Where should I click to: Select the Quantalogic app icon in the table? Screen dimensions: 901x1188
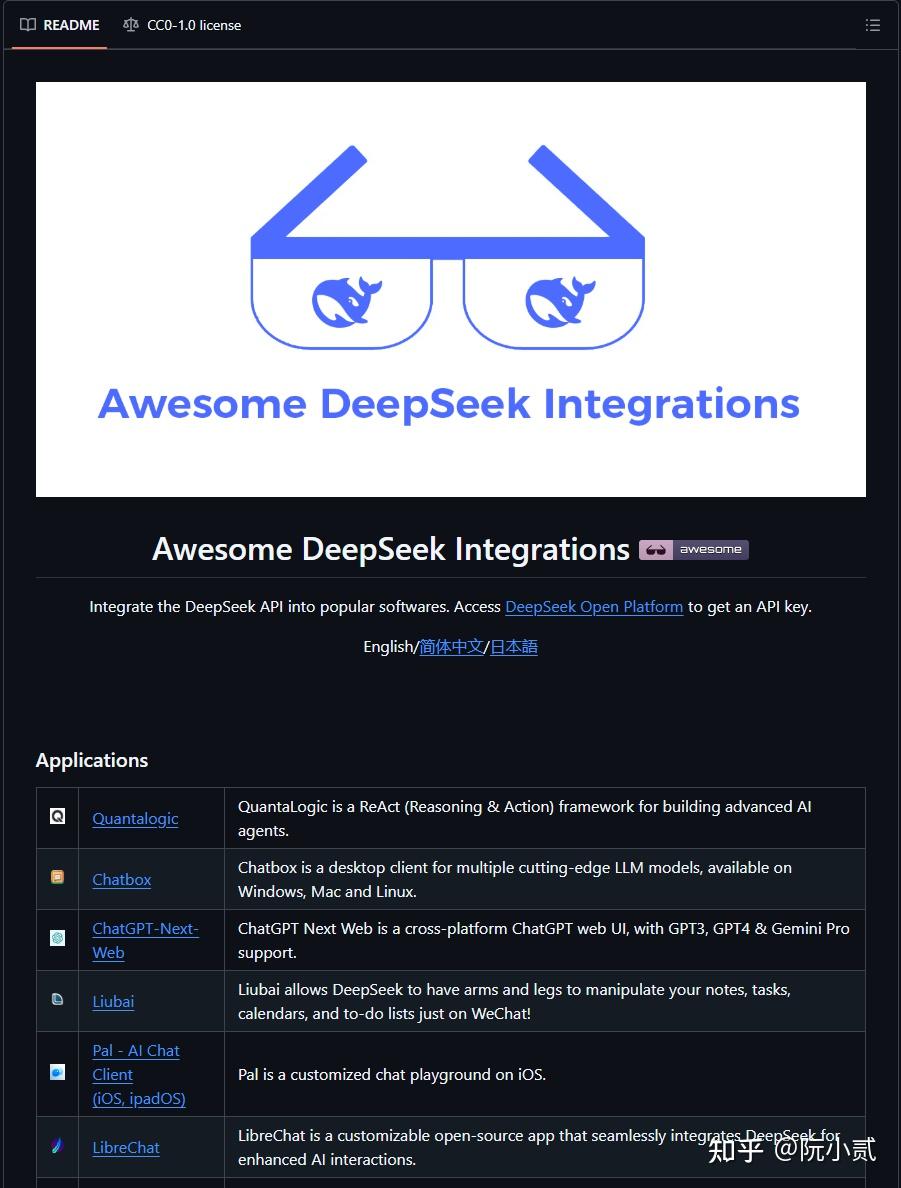coord(57,816)
